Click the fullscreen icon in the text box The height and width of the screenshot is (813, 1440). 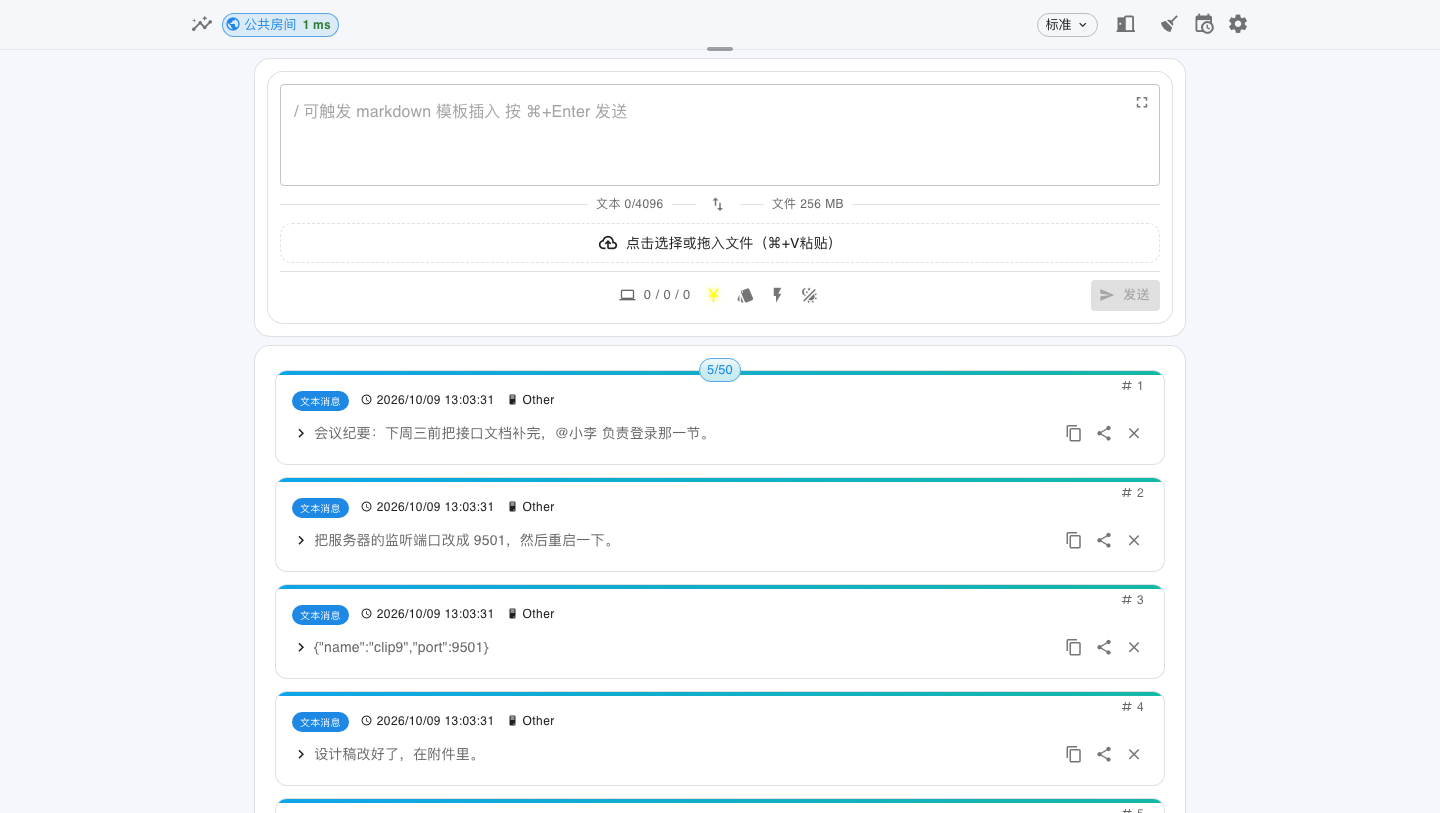click(1142, 102)
